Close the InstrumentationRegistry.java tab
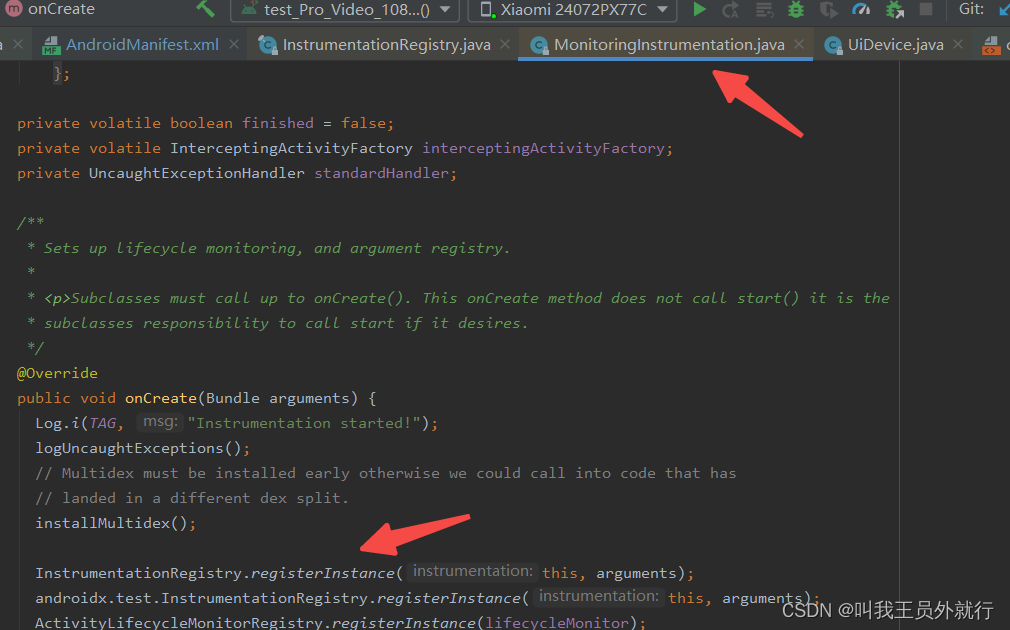 coord(505,44)
